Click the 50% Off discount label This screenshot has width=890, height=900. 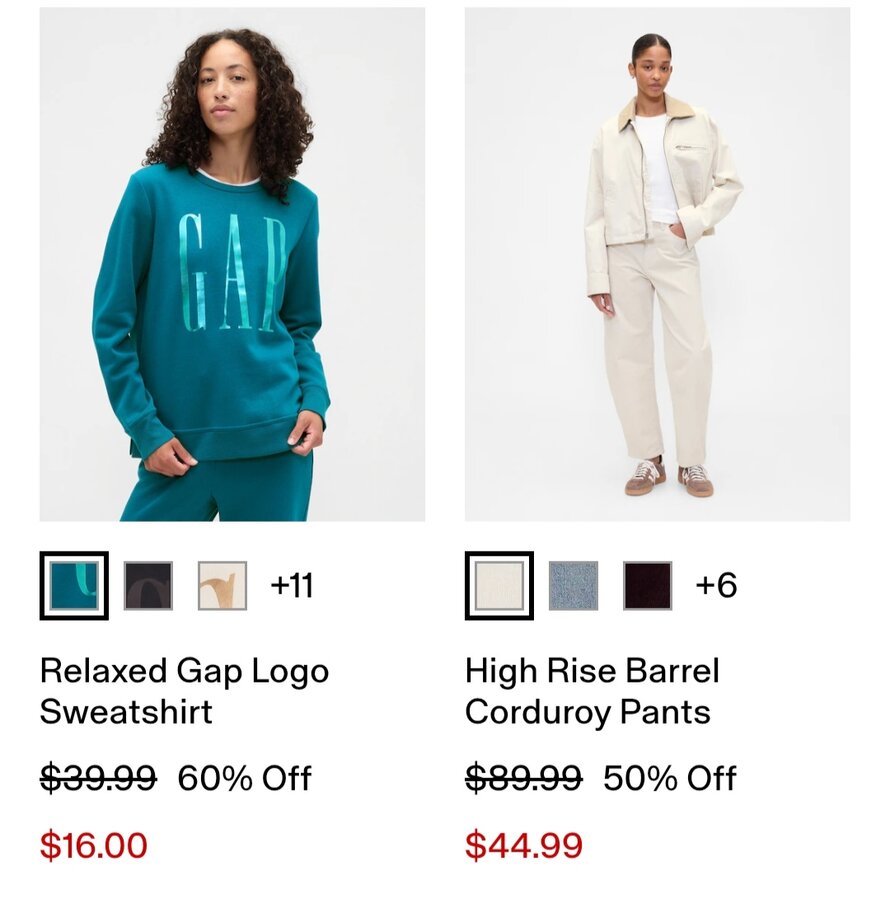pyautogui.click(x=670, y=778)
